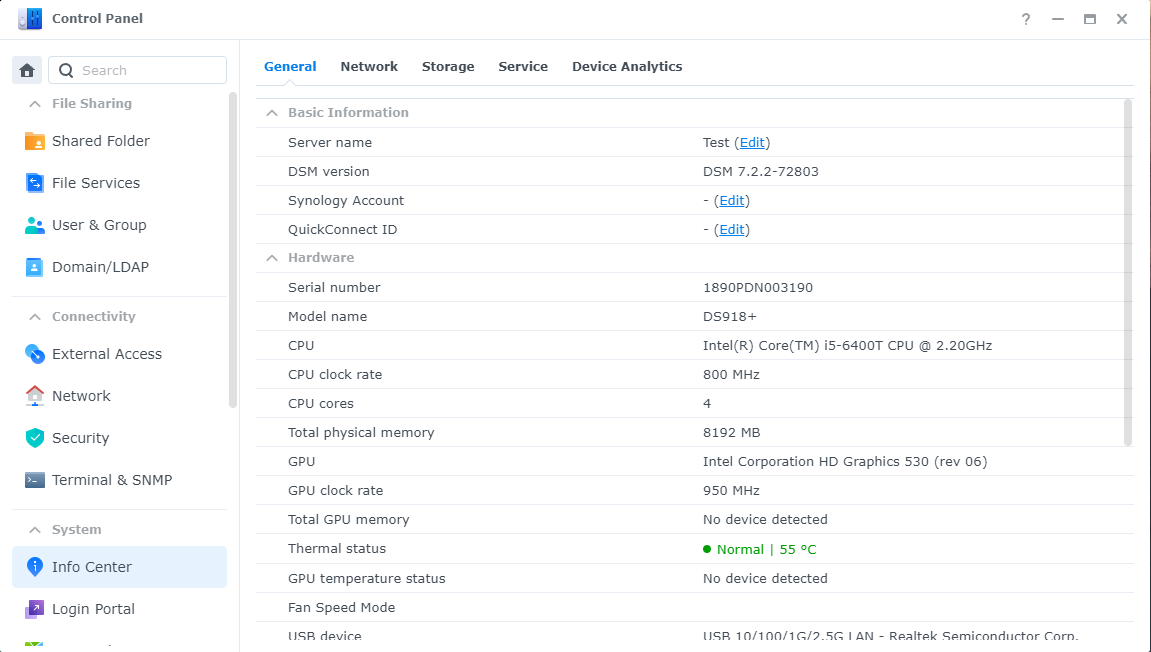Click the External Access icon

[x=35, y=354]
